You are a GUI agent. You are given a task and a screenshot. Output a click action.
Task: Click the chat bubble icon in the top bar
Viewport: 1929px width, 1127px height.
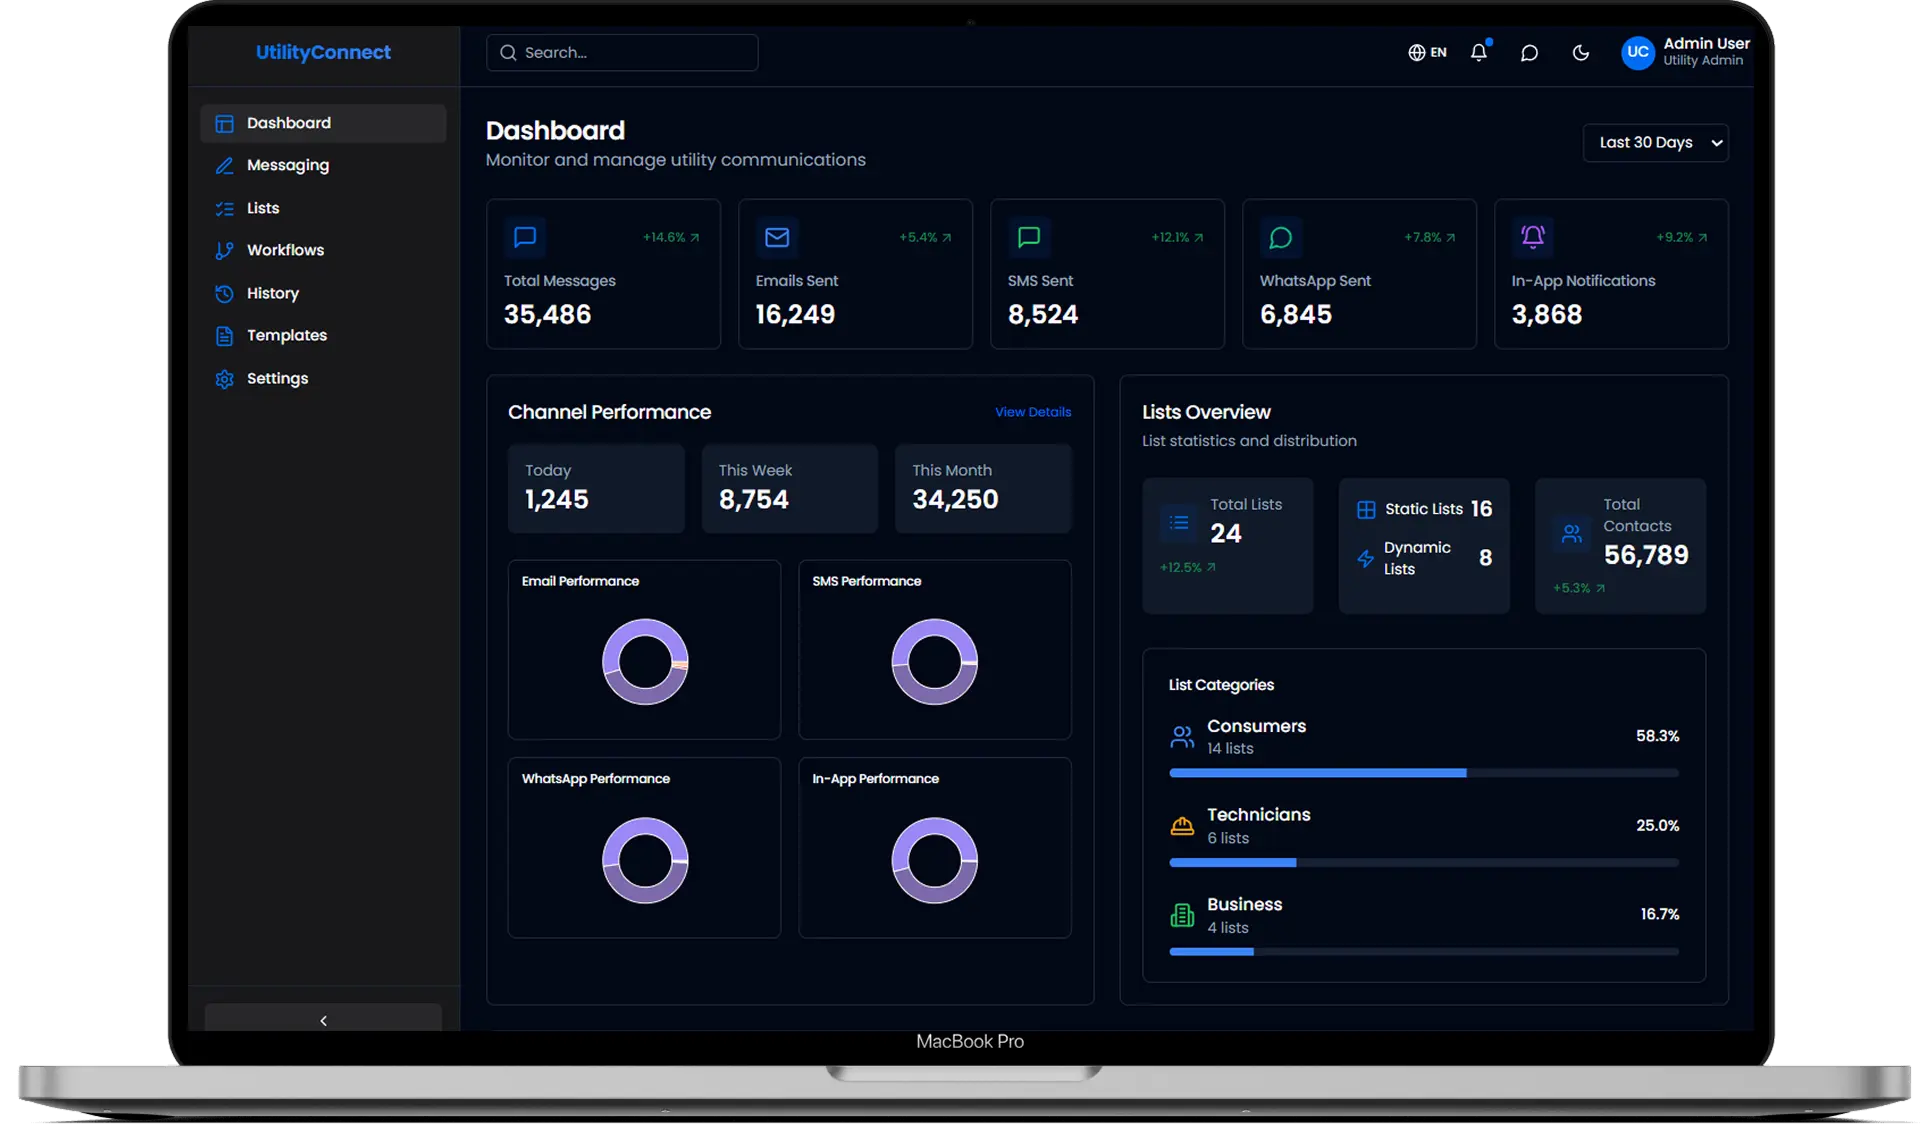[1529, 52]
